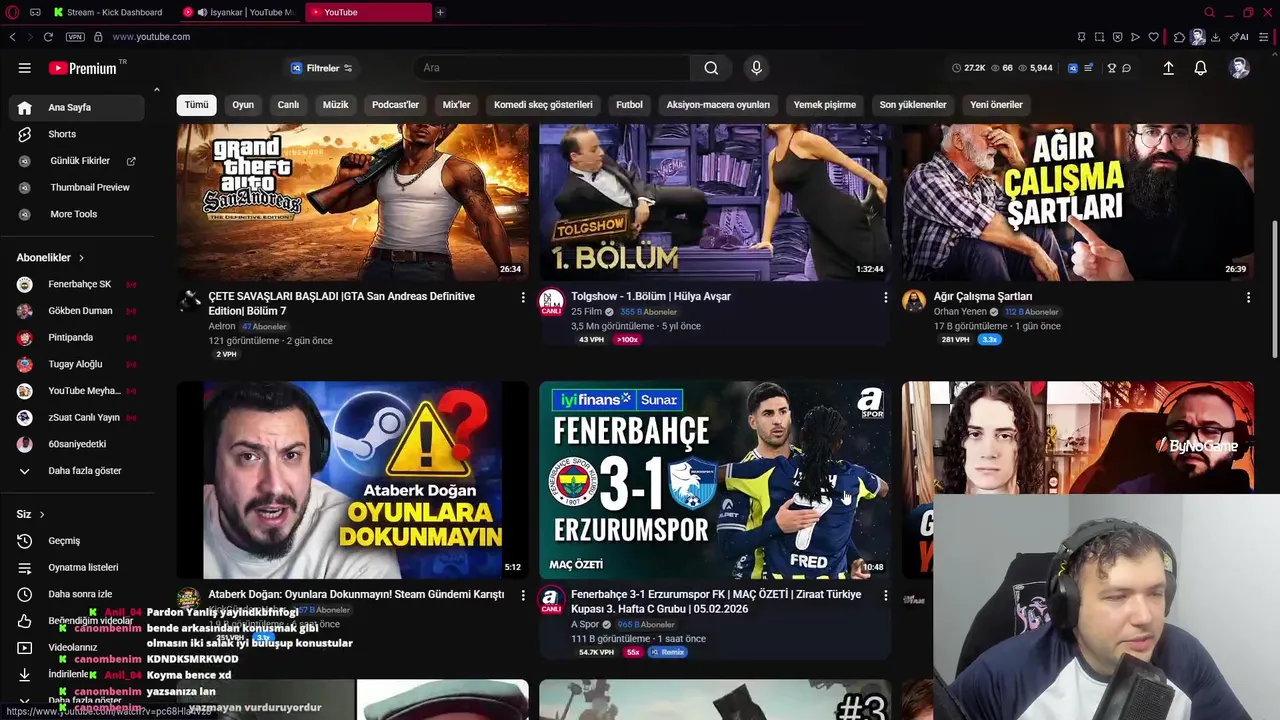Open Opera downloads icon

tap(1215, 37)
